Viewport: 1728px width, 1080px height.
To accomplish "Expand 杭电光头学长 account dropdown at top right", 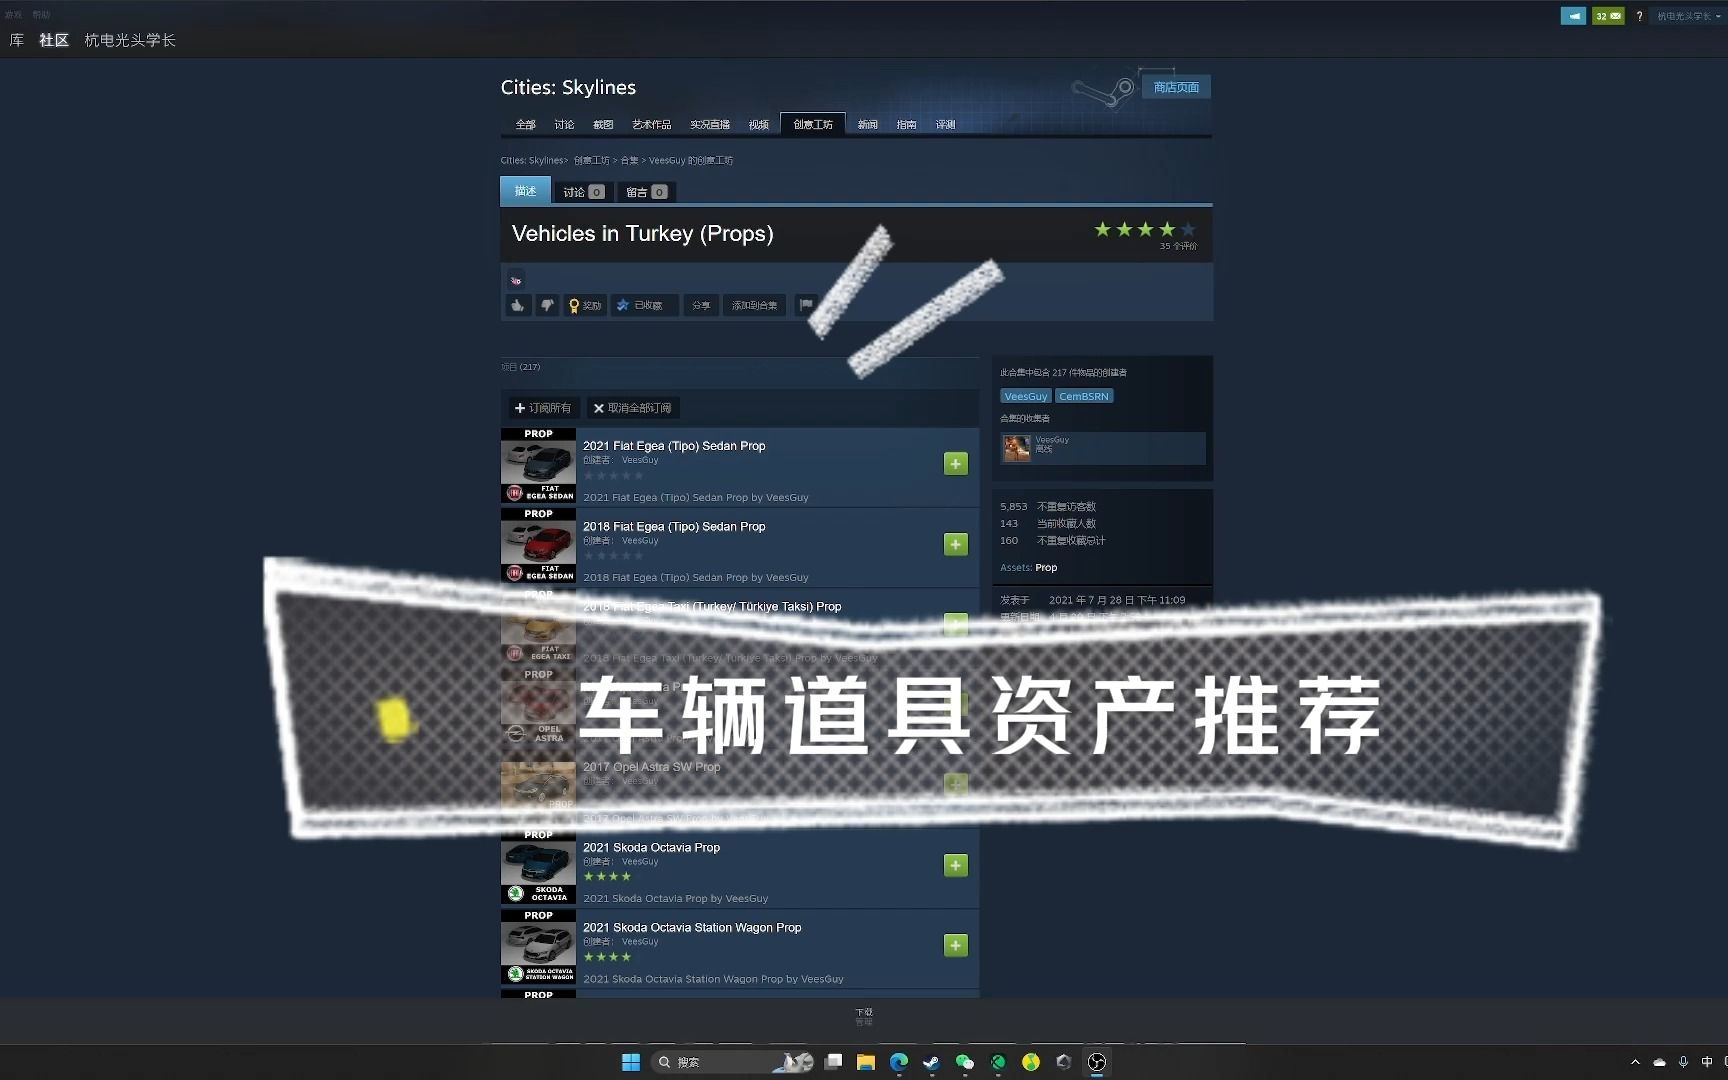I will pyautogui.click(x=1689, y=16).
